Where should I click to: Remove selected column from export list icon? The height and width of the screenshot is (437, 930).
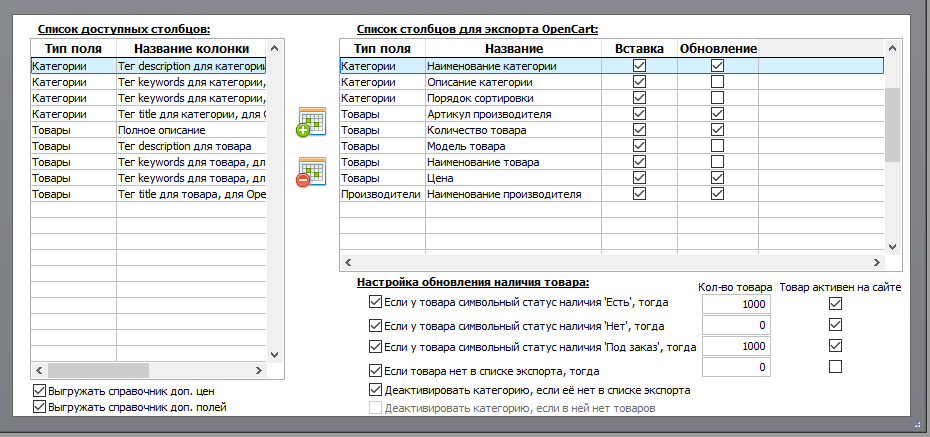(x=311, y=173)
